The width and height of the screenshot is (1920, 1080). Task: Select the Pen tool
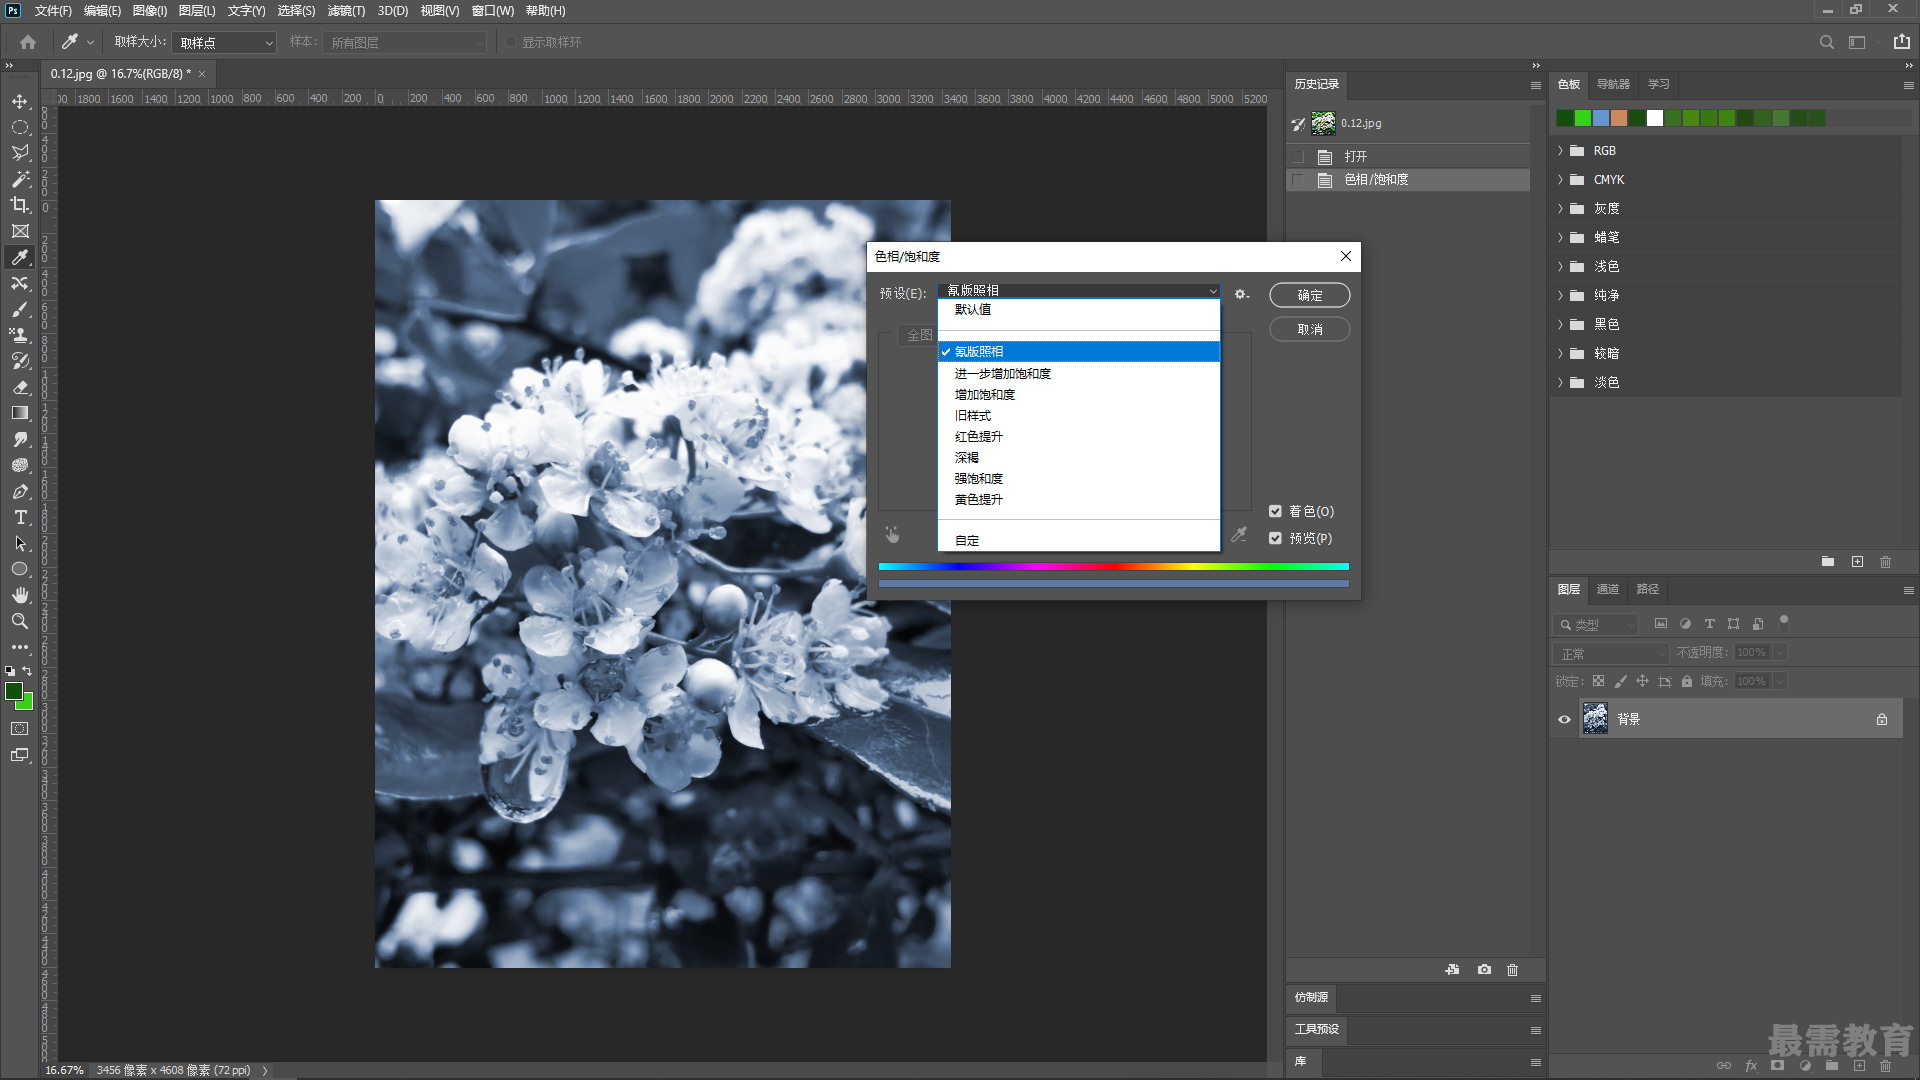click(20, 491)
